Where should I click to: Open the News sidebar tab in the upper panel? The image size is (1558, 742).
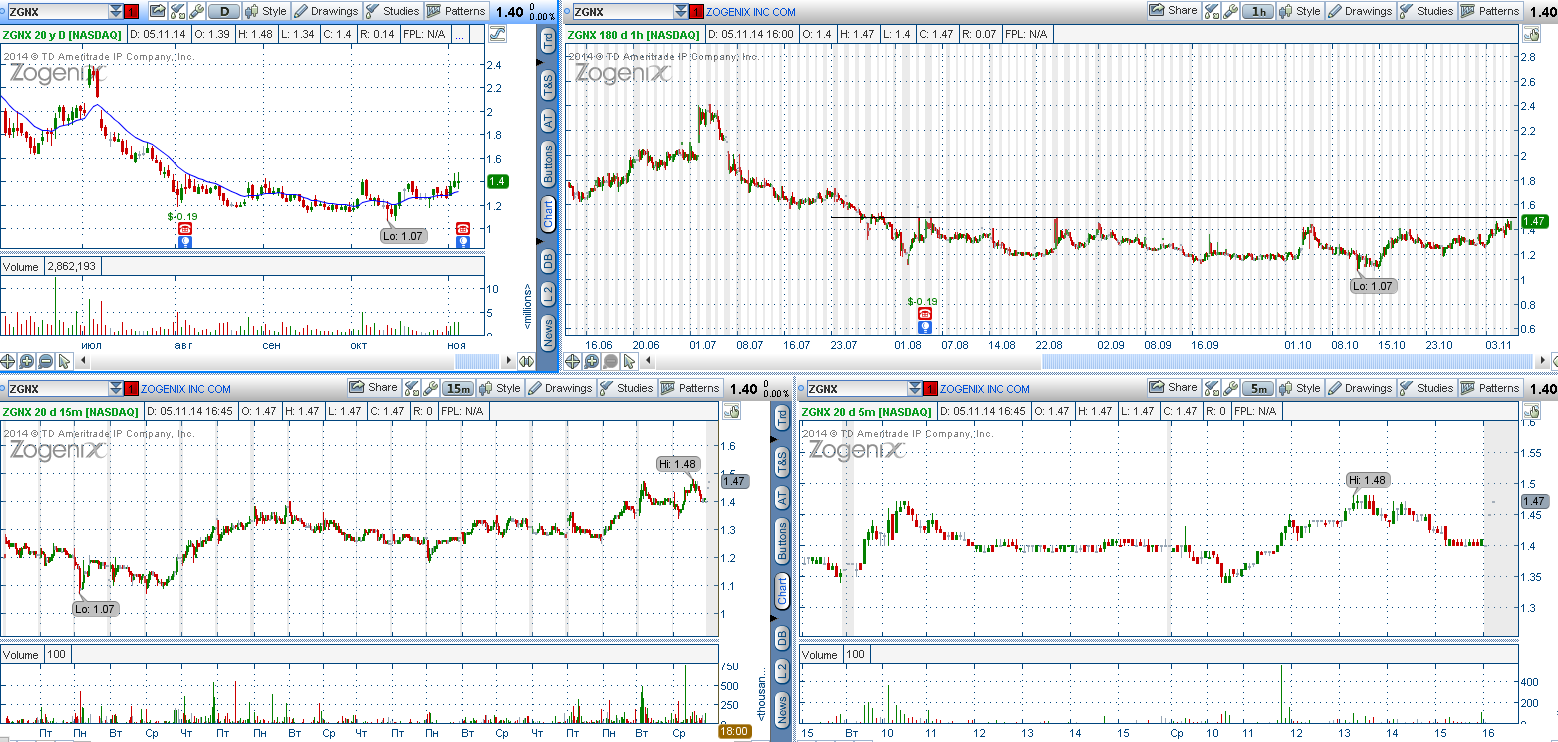pyautogui.click(x=548, y=330)
